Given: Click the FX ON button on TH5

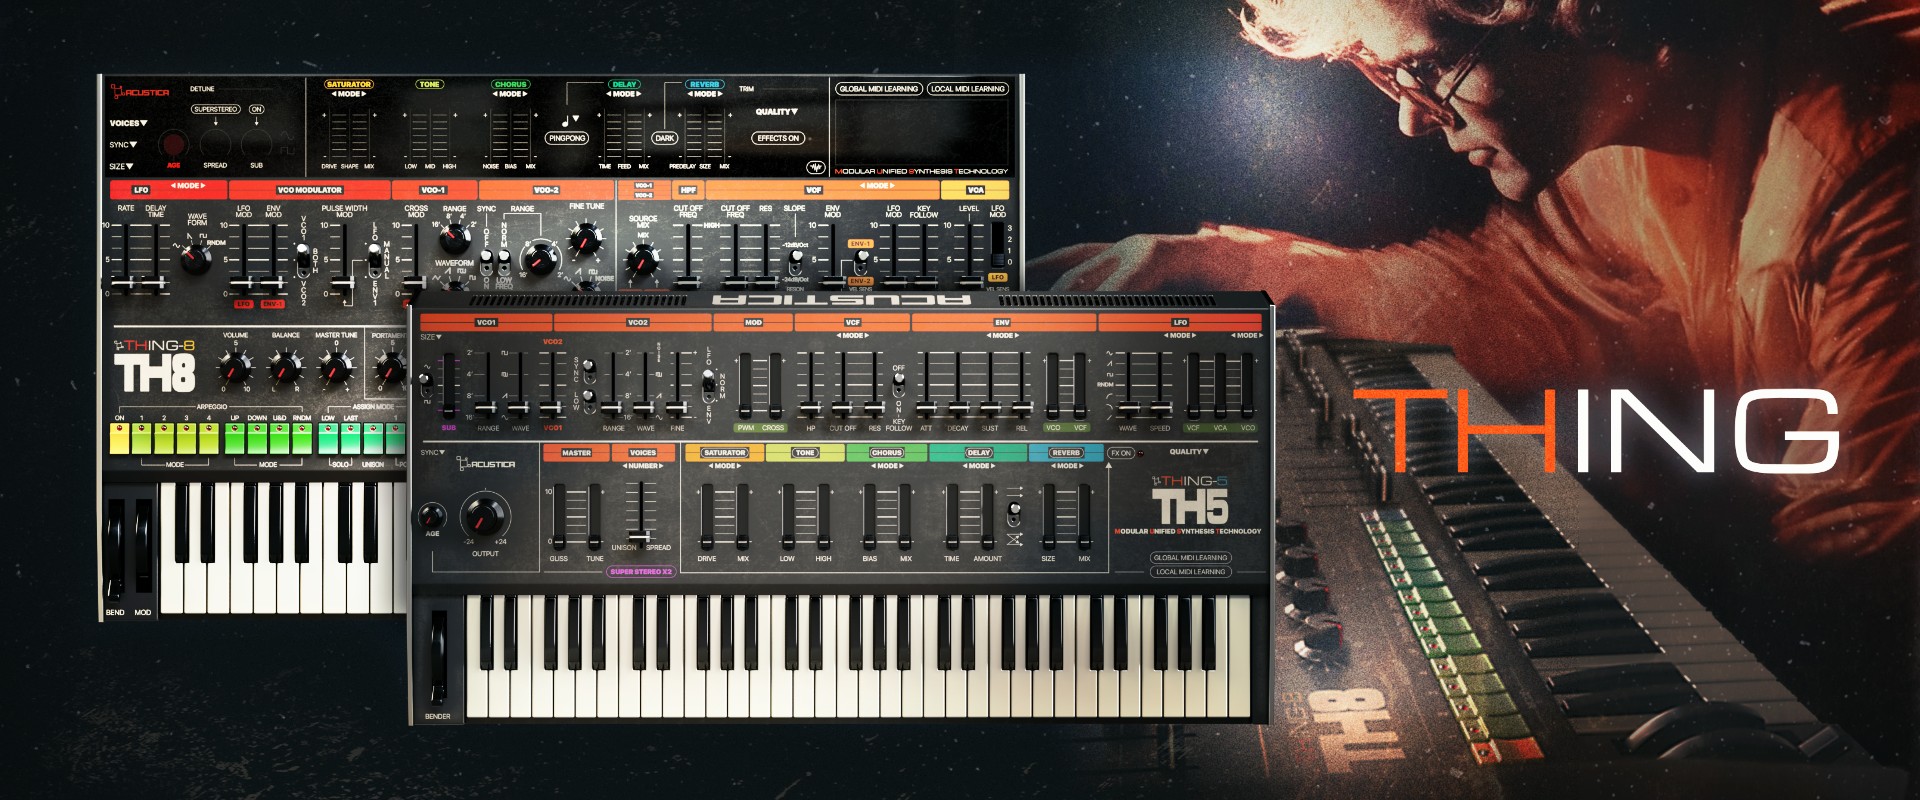Looking at the screenshot, I should point(1120,453).
